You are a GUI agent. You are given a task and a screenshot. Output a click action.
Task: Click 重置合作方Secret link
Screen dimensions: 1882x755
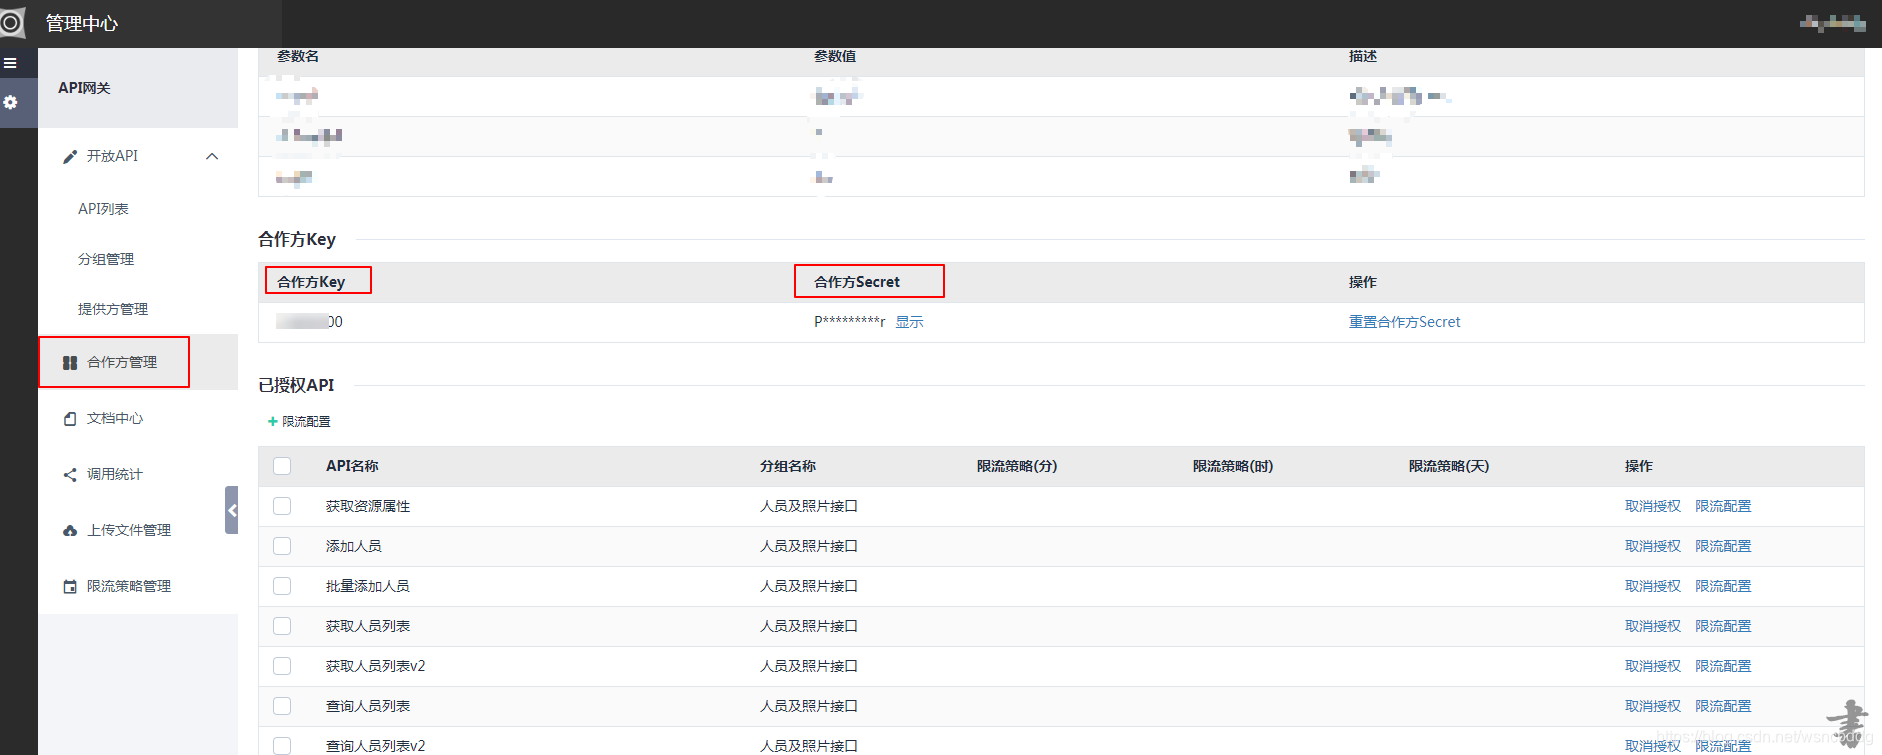click(1404, 322)
